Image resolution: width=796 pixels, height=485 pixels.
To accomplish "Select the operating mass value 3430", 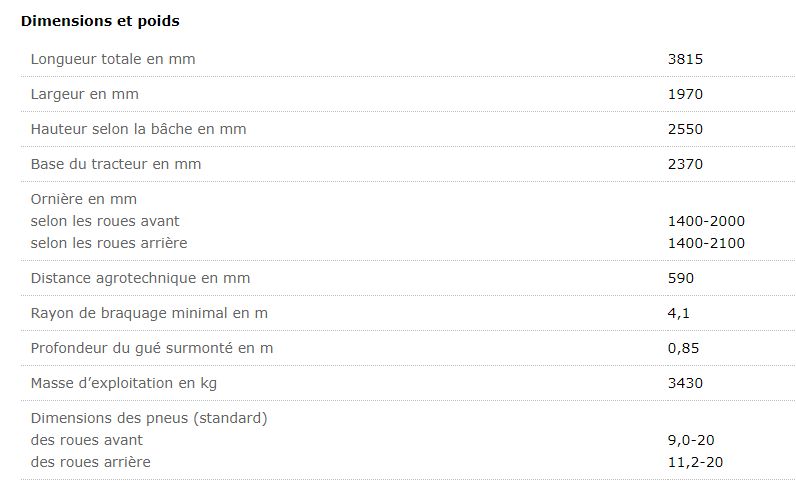I will point(685,383).
